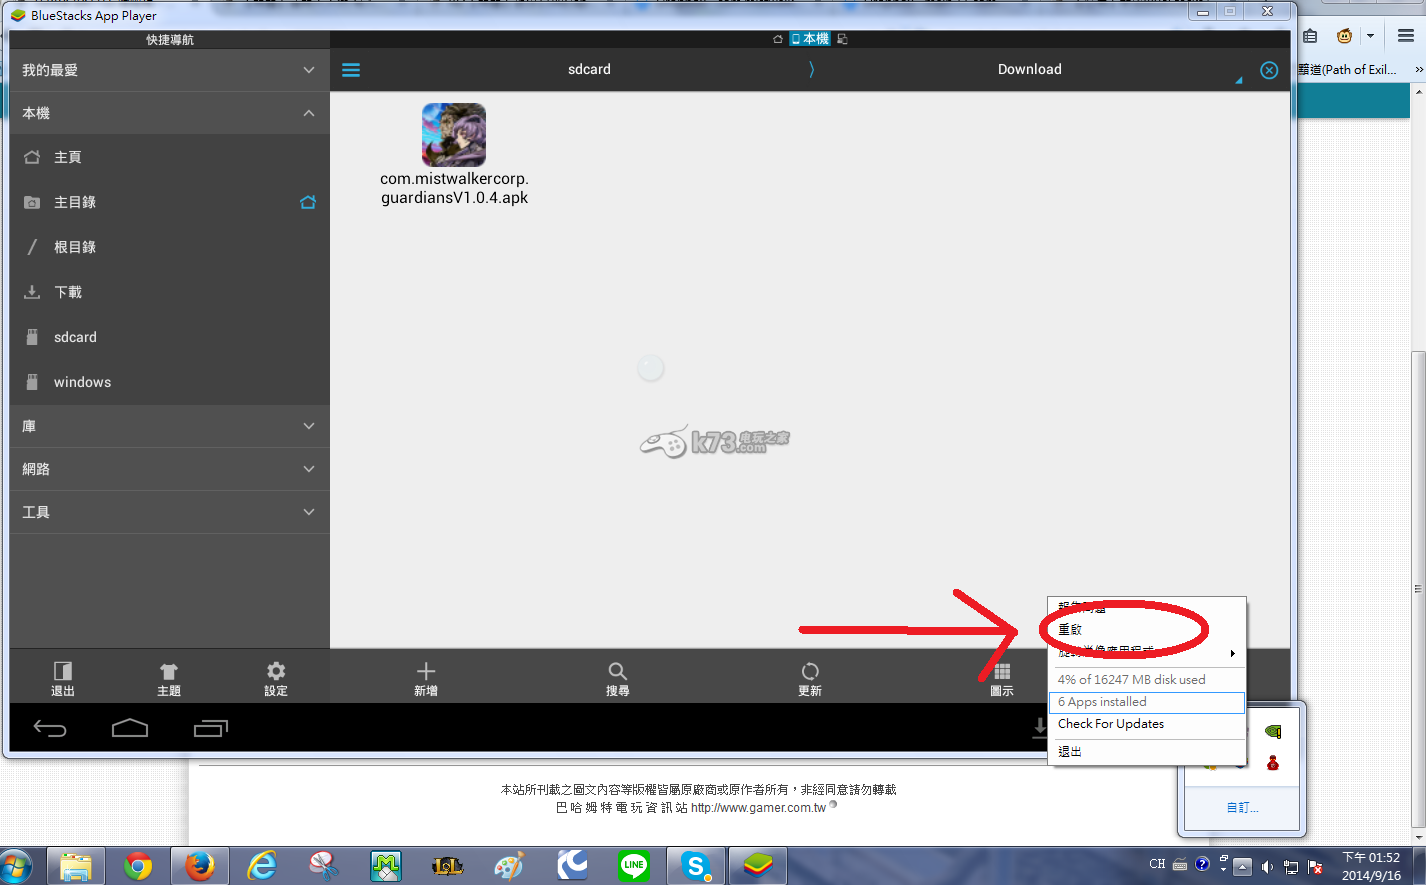This screenshot has height=885, width=1426.
Task: Click Download in the path bar
Action: [1029, 69]
